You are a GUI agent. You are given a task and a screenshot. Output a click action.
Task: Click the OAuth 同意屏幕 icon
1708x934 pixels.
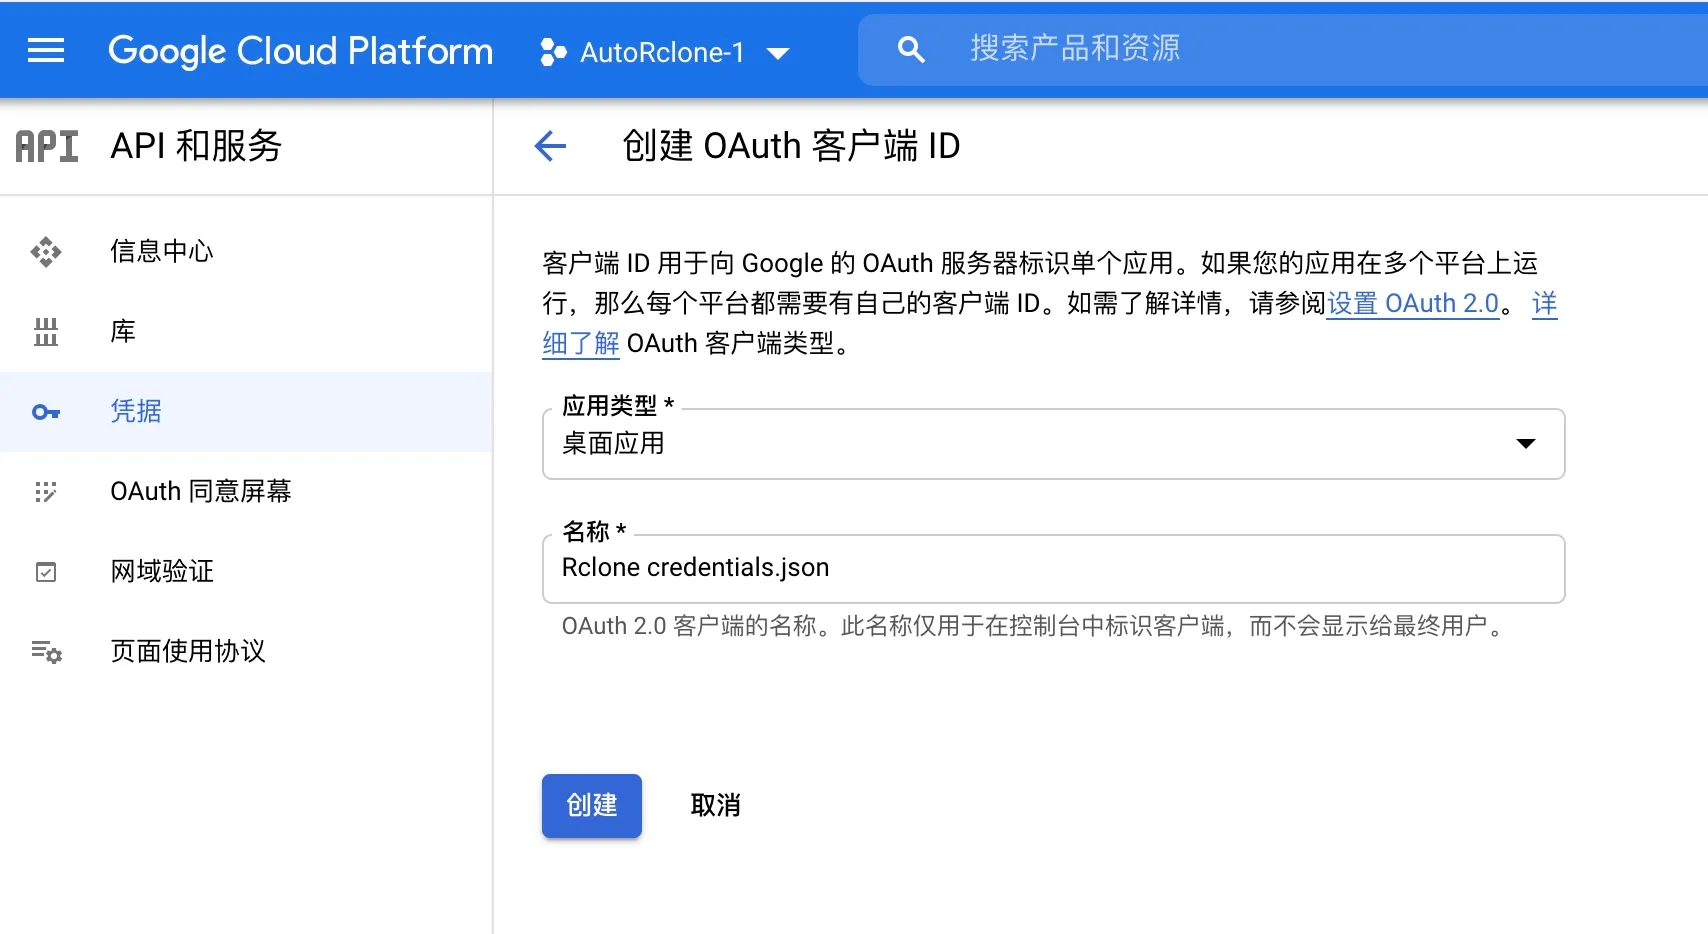click(46, 492)
